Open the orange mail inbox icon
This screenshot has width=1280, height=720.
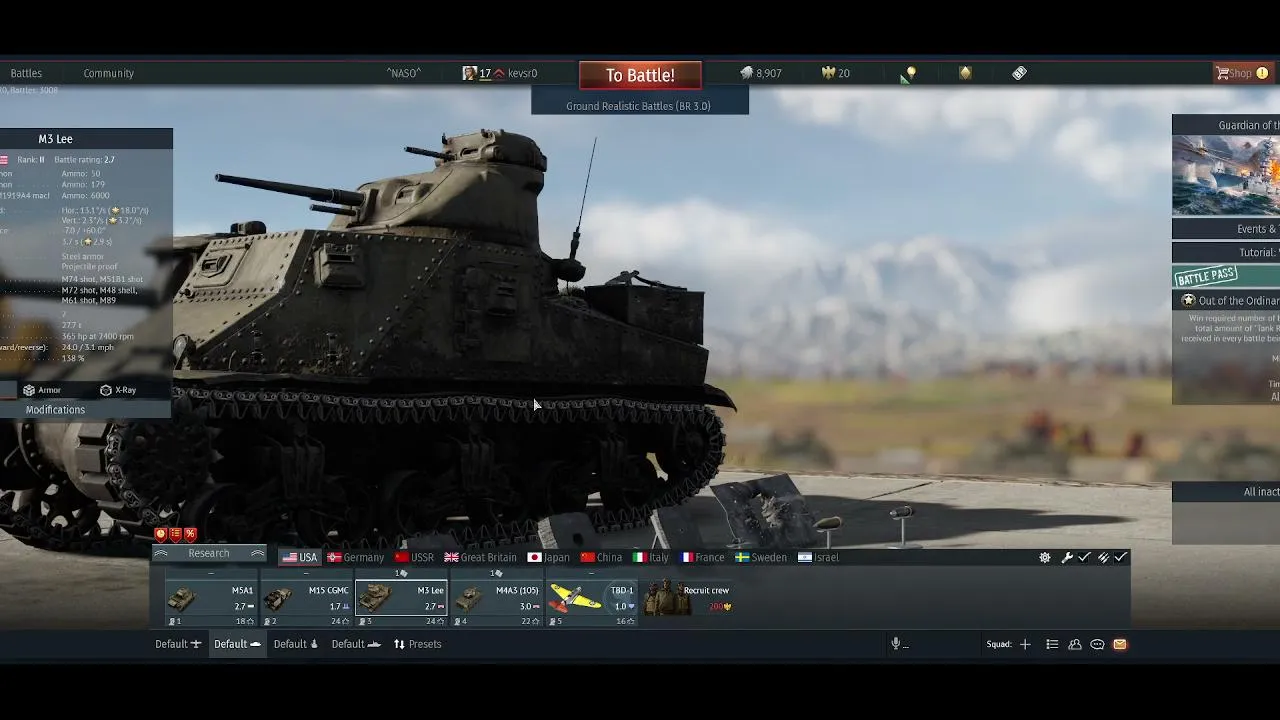pyautogui.click(x=1120, y=644)
